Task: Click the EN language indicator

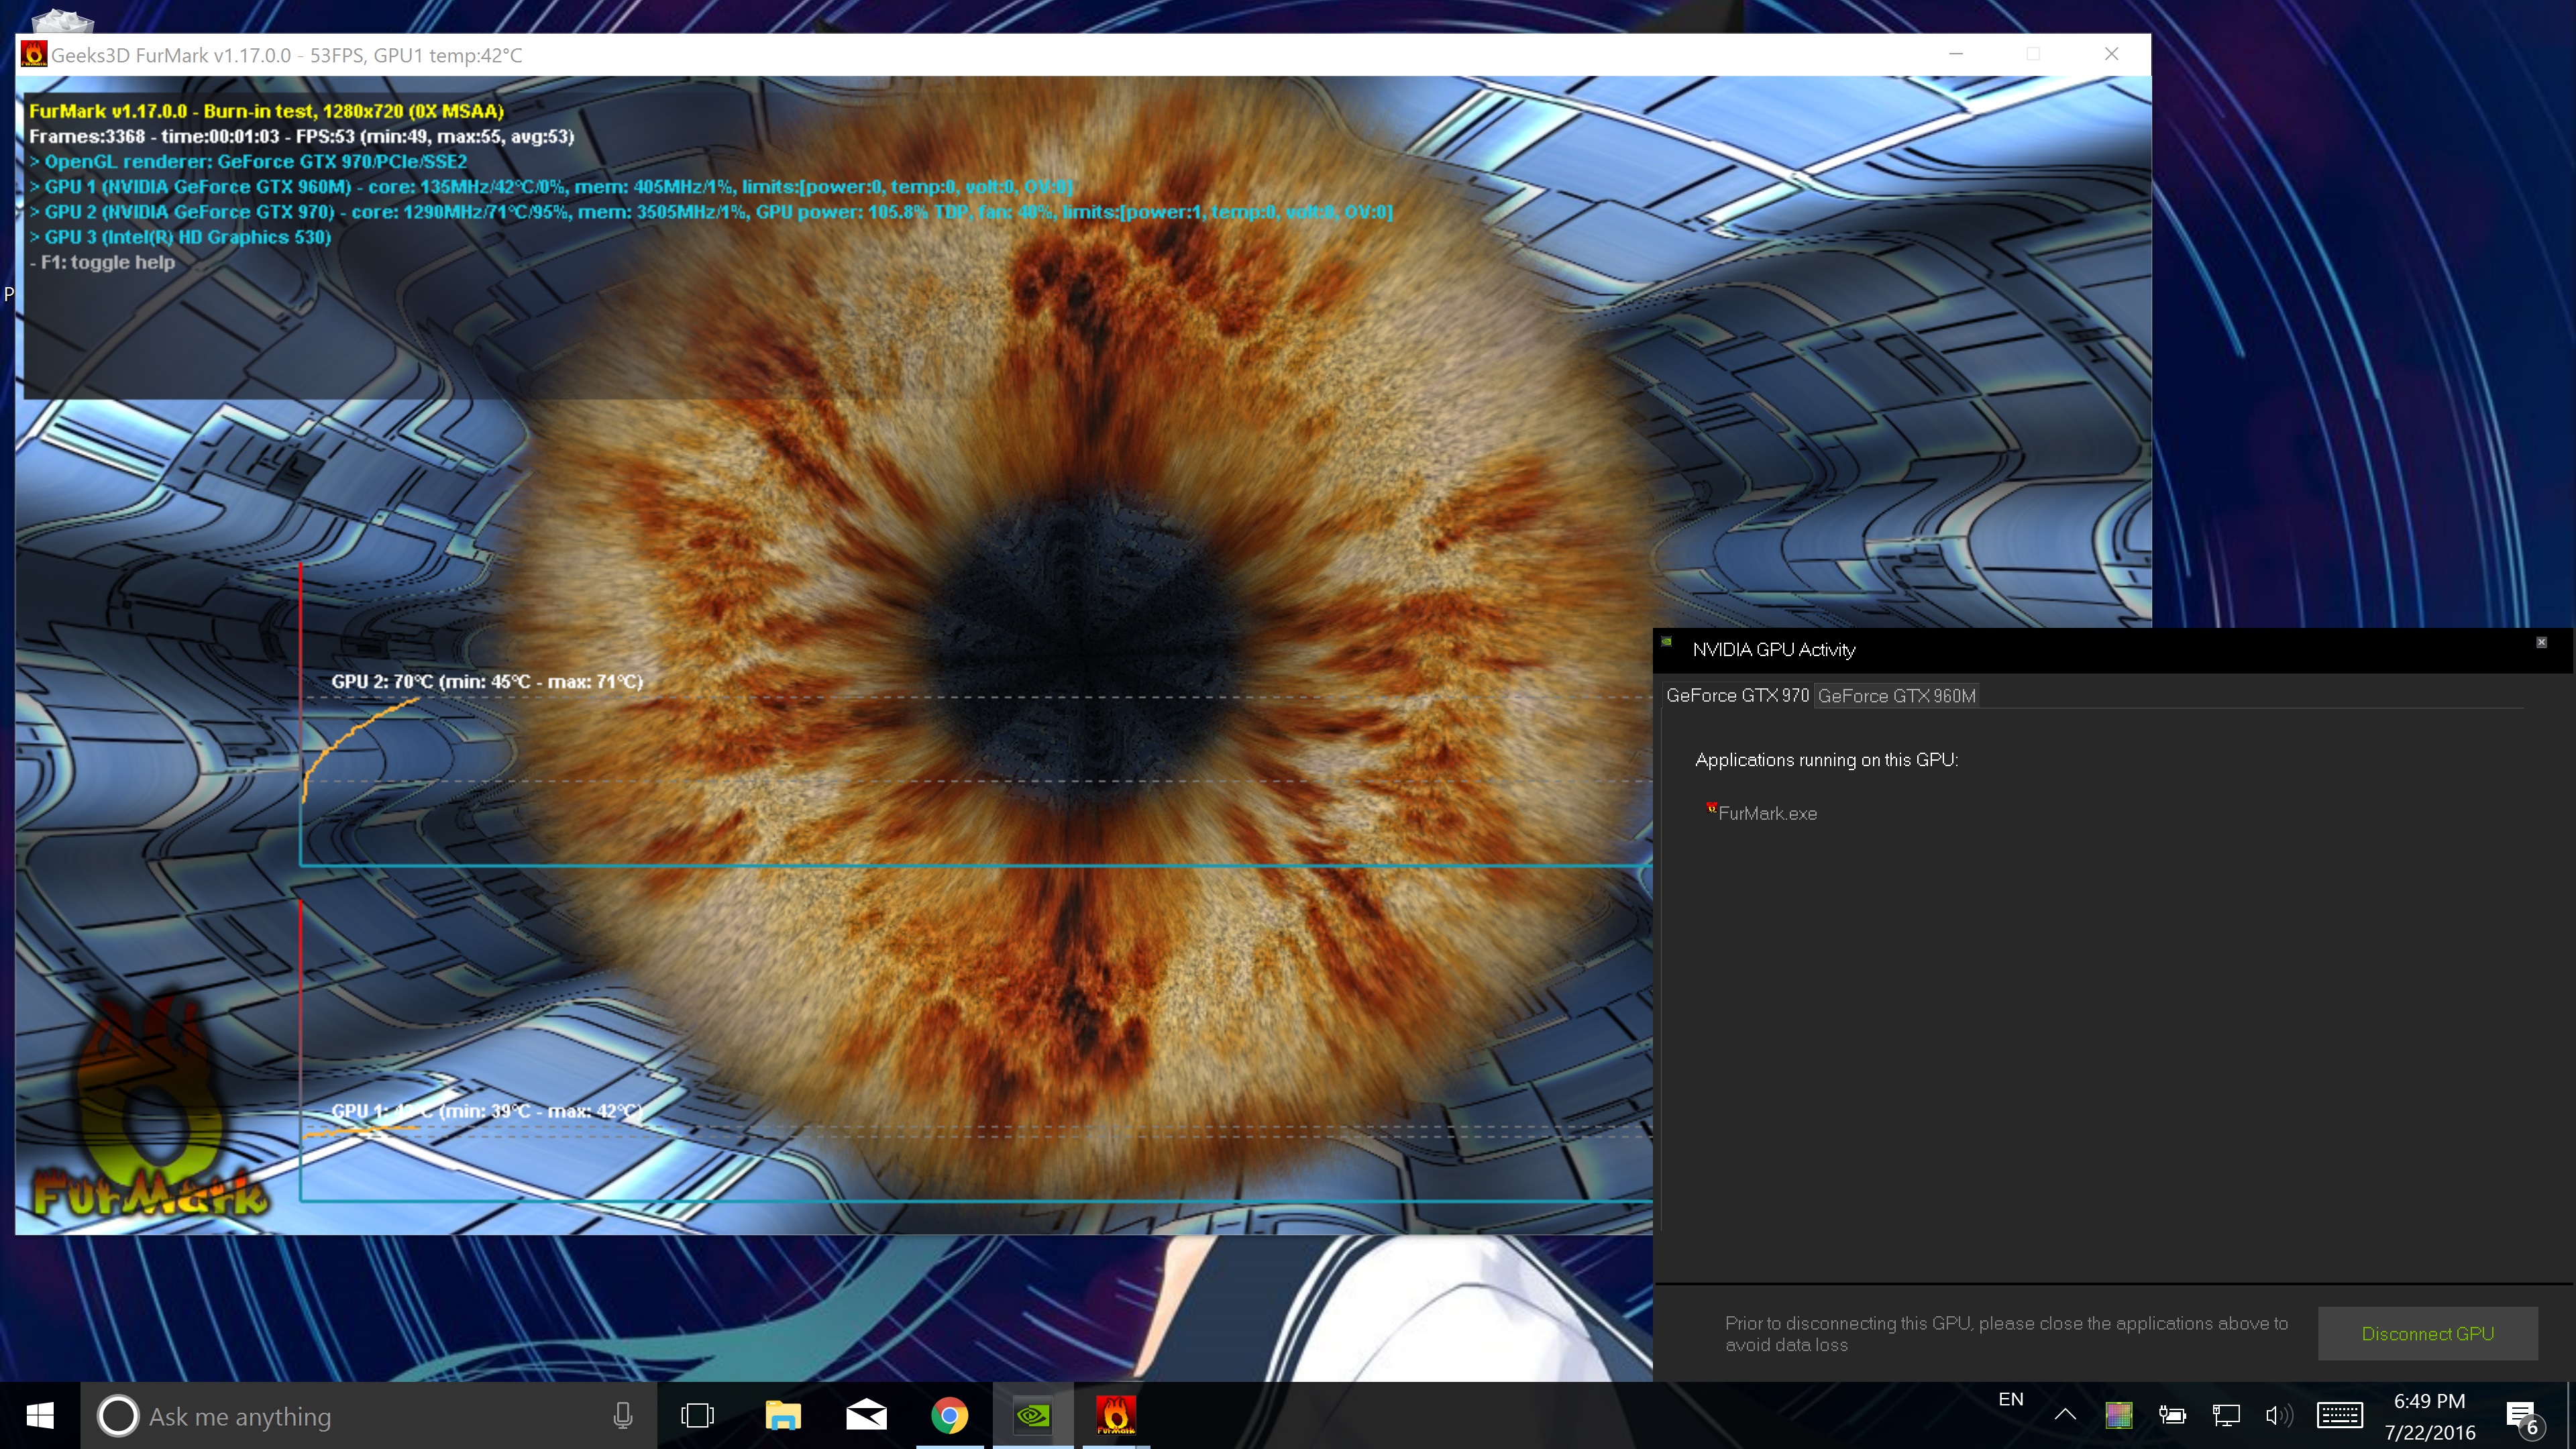Action: 2010,1400
